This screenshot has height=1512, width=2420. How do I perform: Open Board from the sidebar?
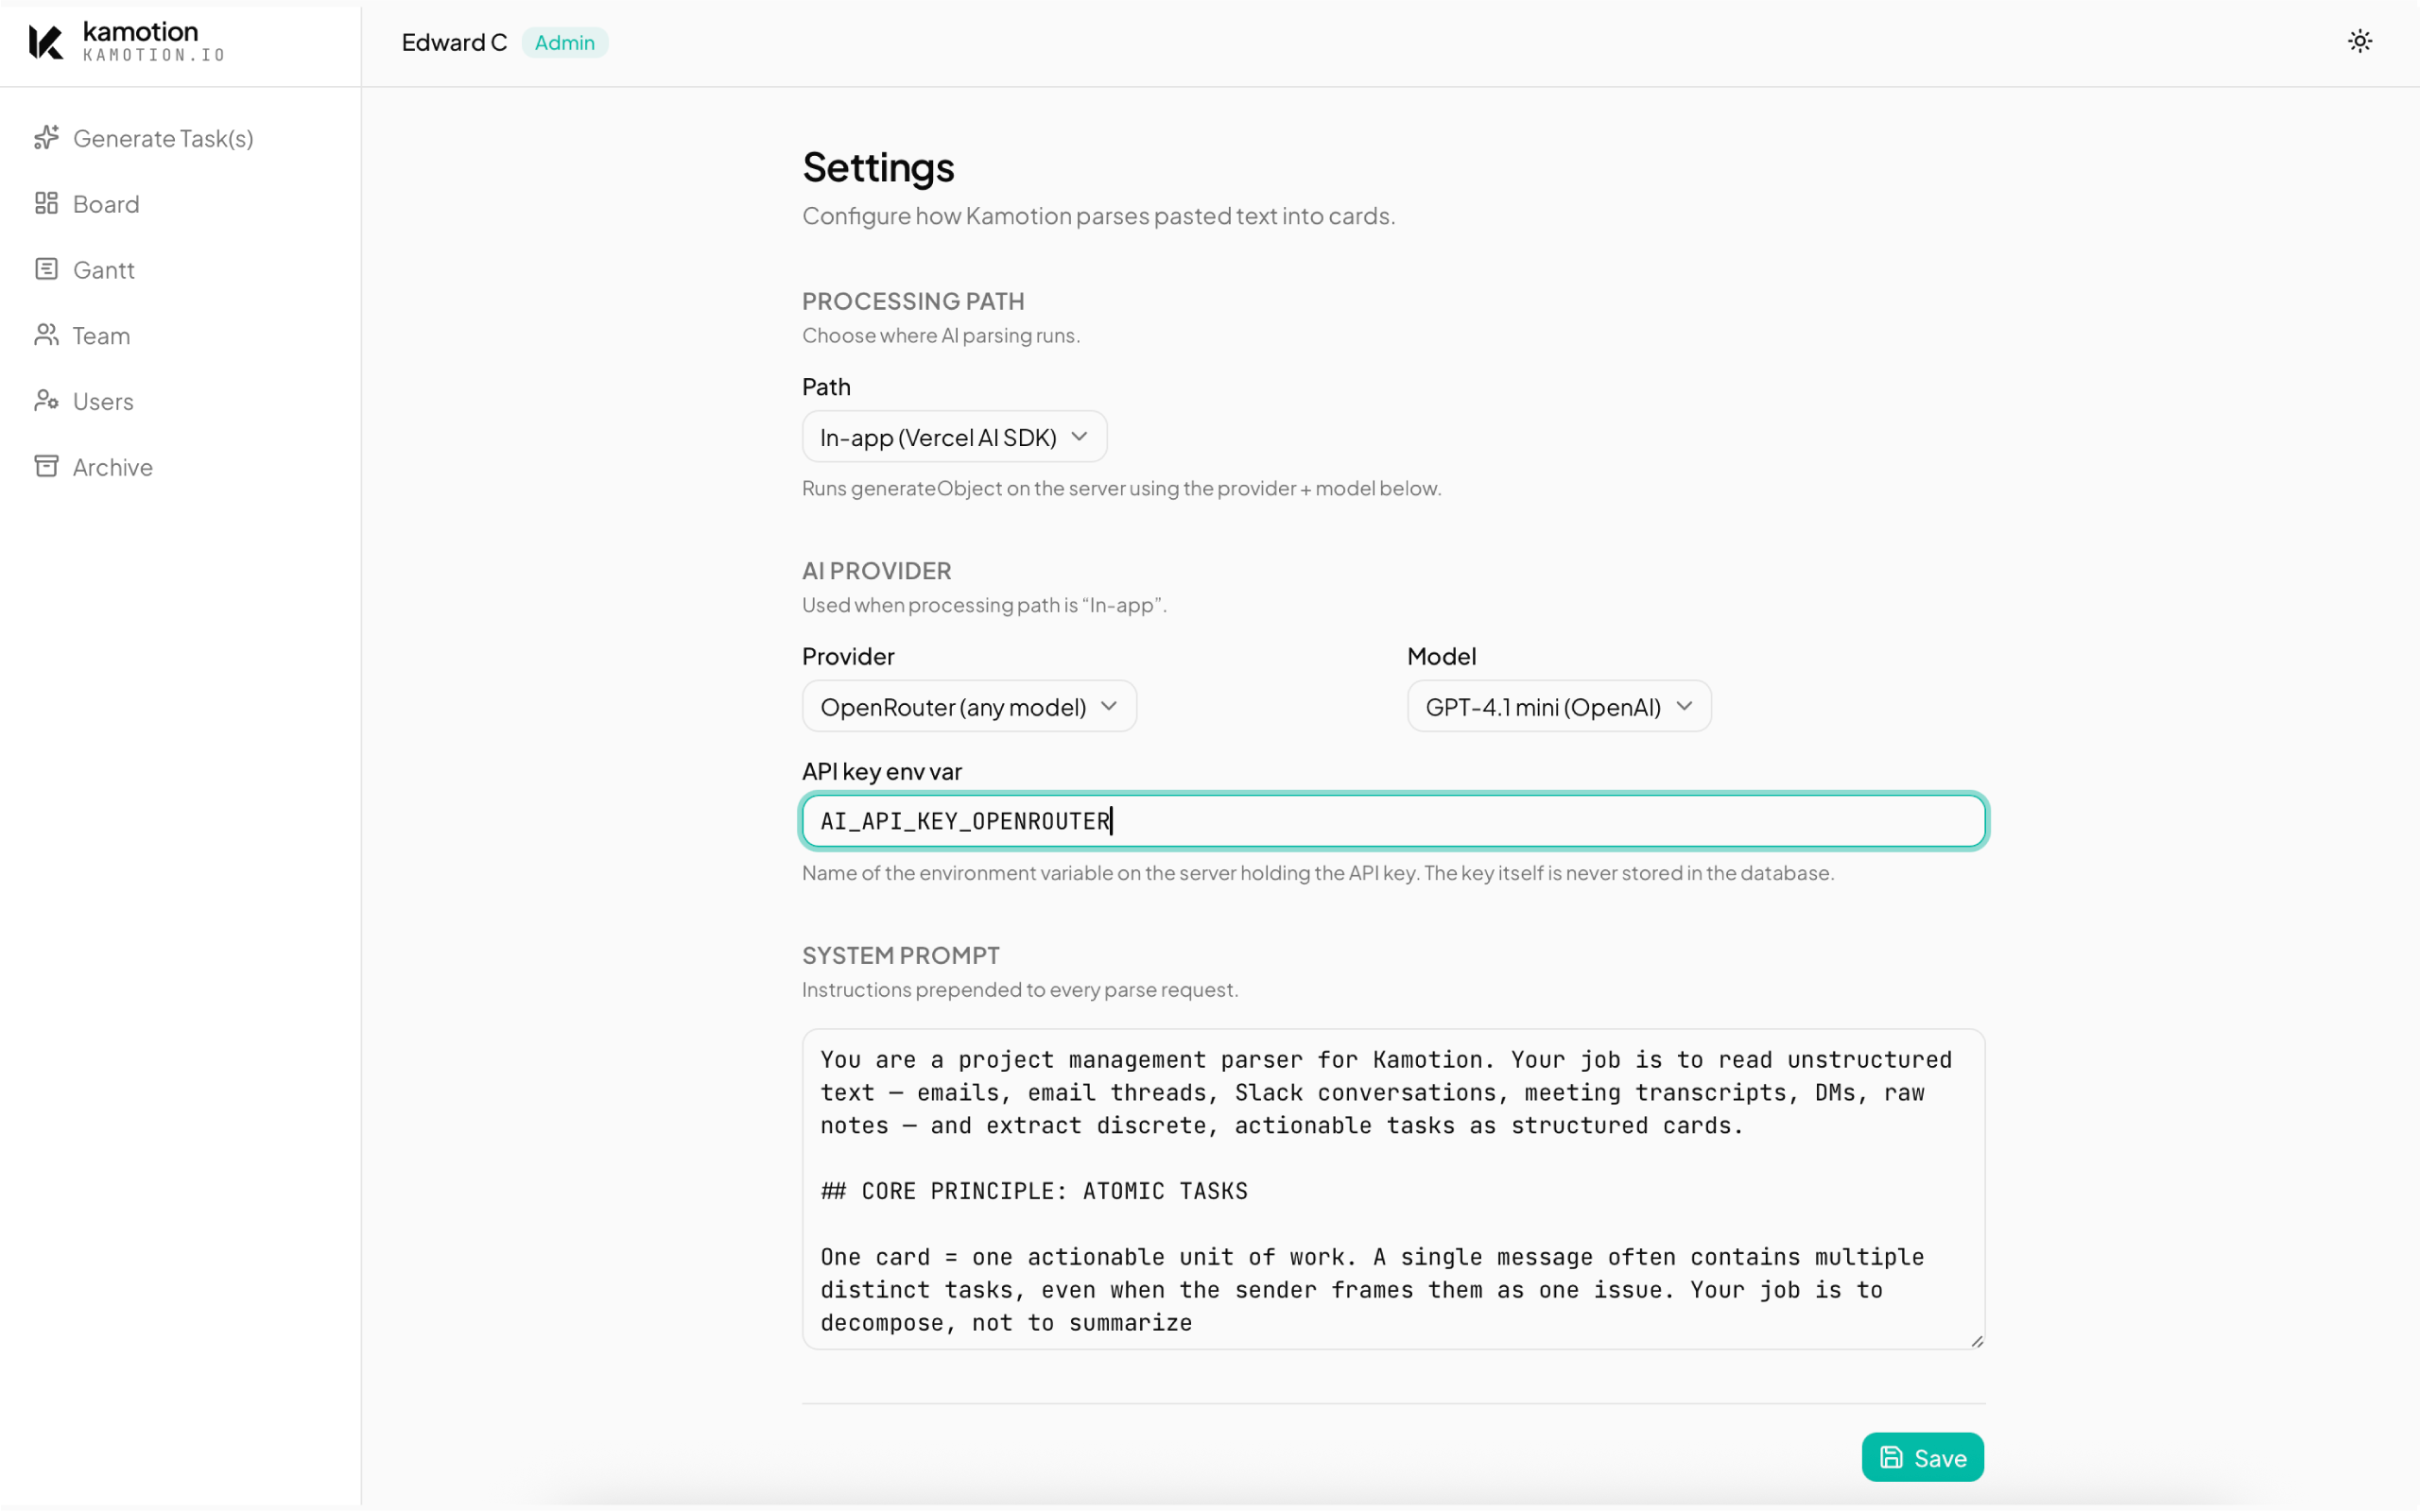[x=106, y=204]
